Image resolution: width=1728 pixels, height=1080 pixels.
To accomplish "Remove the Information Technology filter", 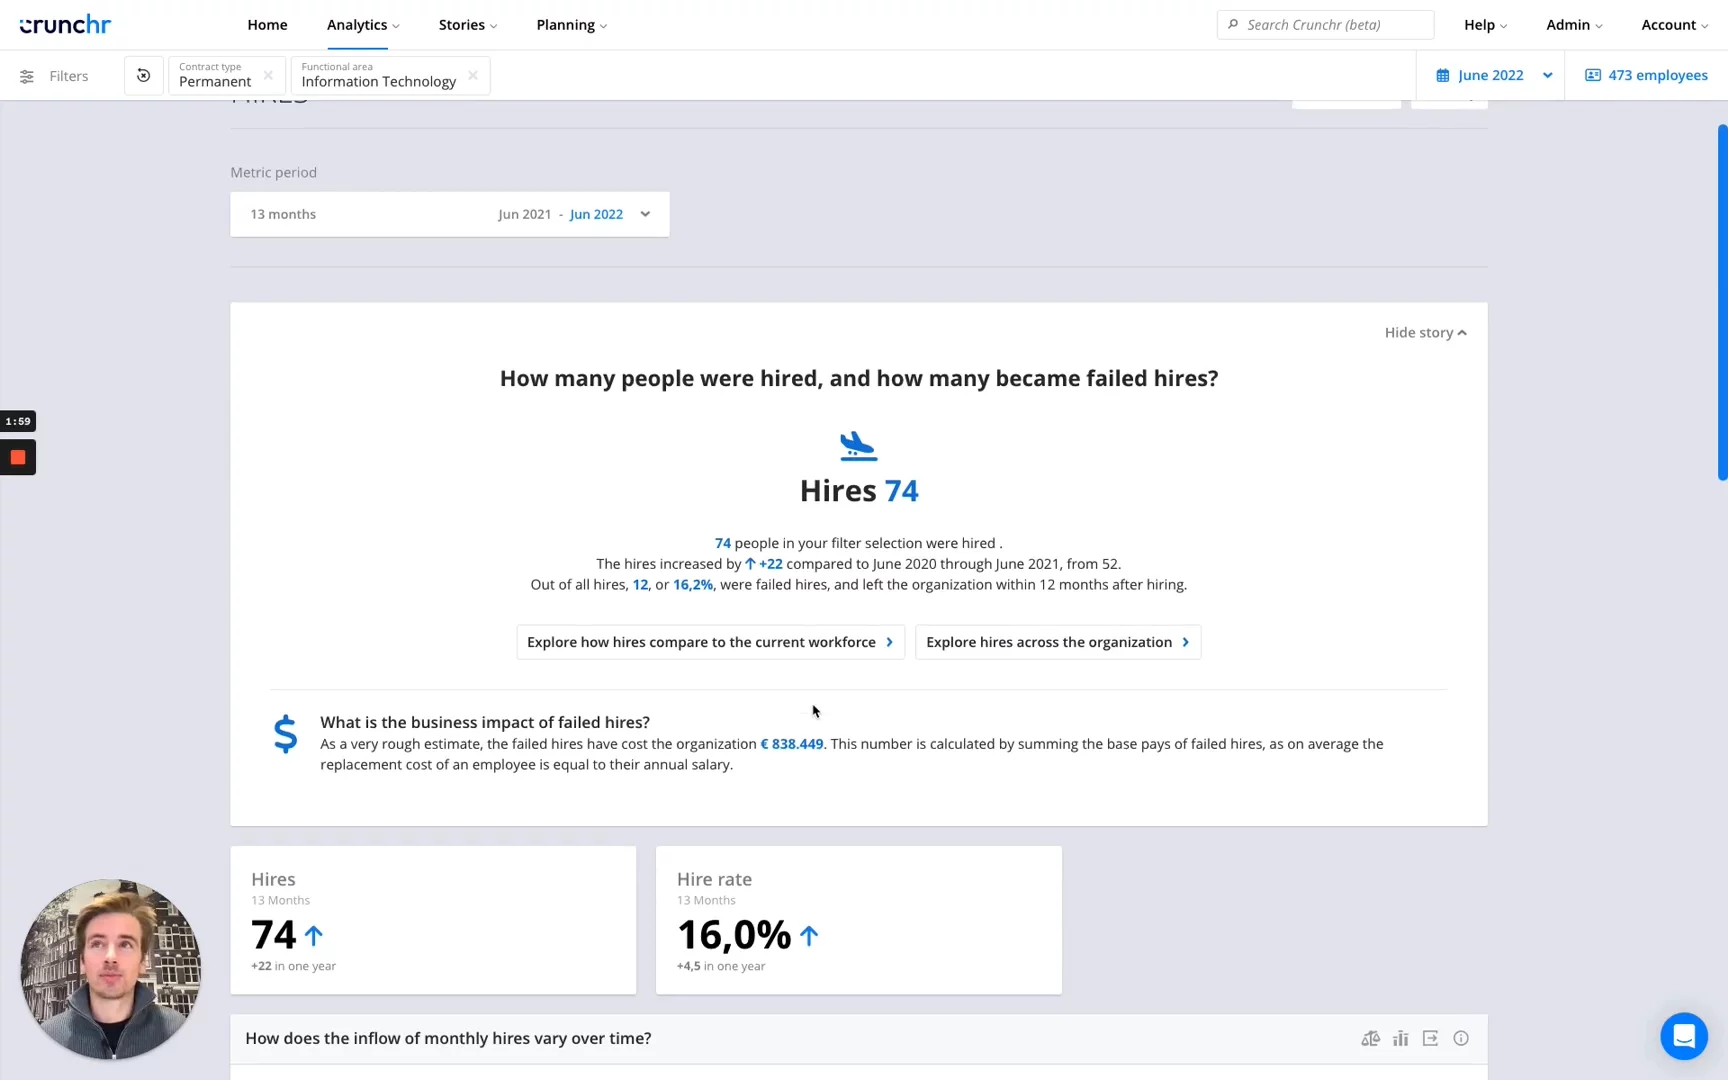I will [x=473, y=76].
